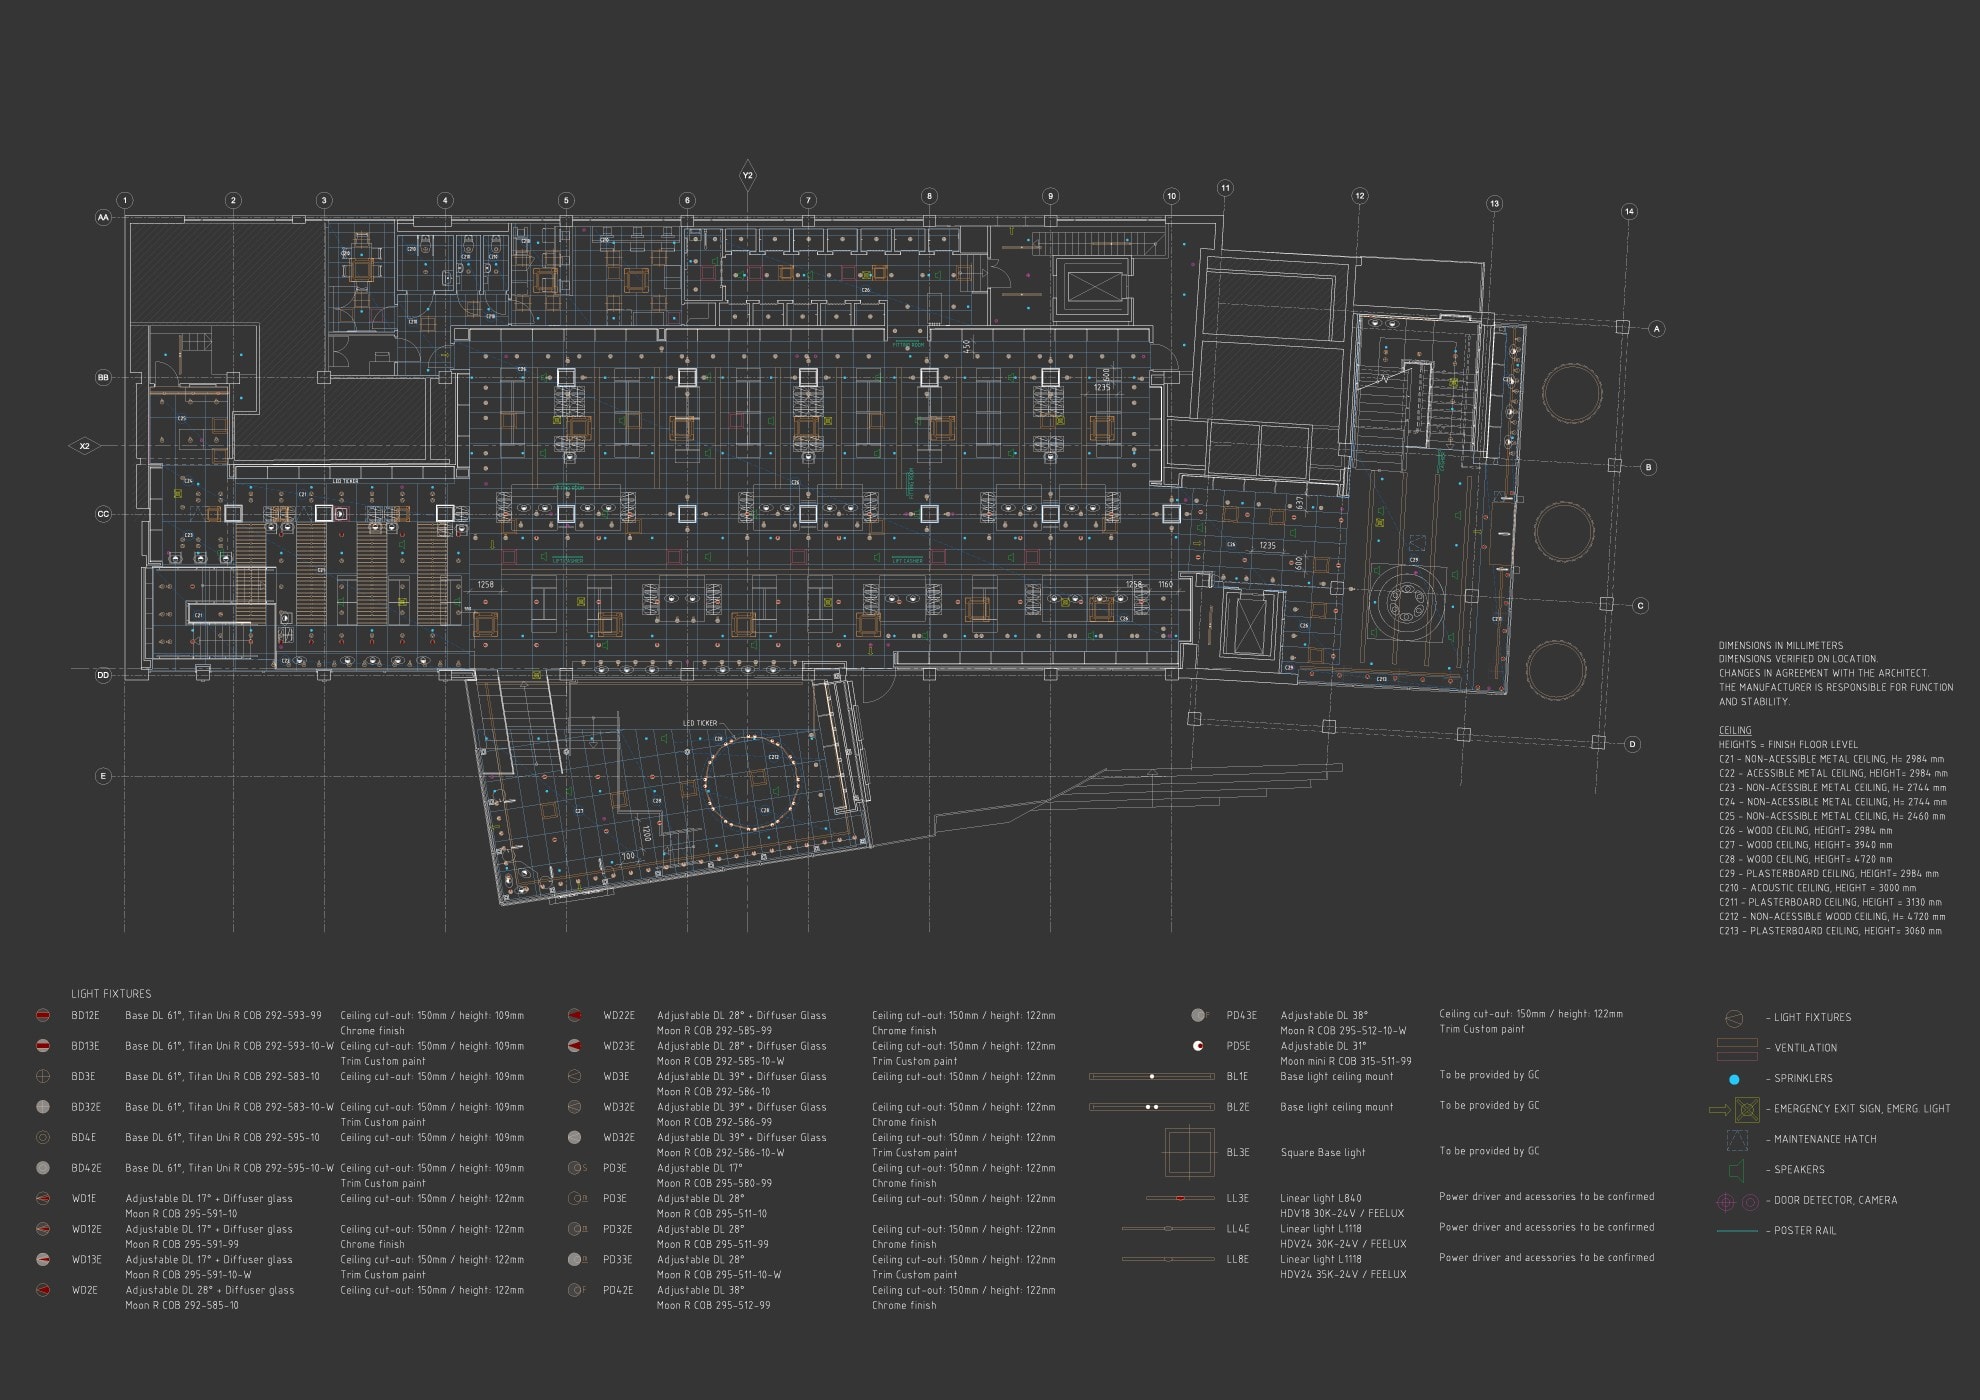Click the BD12E fixture symbol in legend
Viewport: 1980px width, 1400px height.
point(43,1016)
